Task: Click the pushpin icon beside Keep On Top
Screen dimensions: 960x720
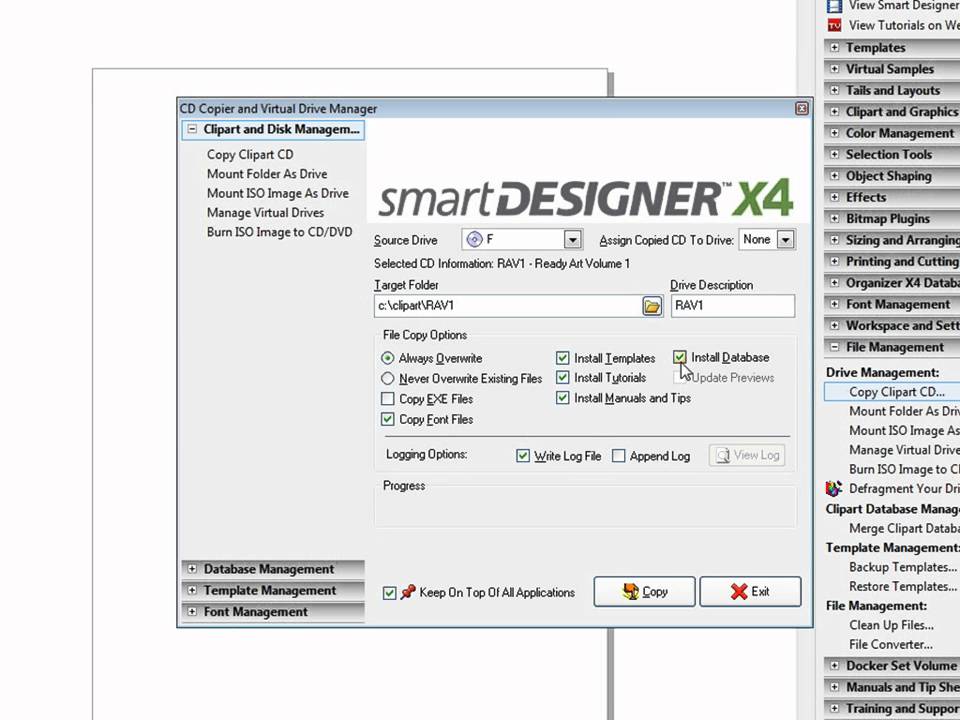Action: click(408, 592)
